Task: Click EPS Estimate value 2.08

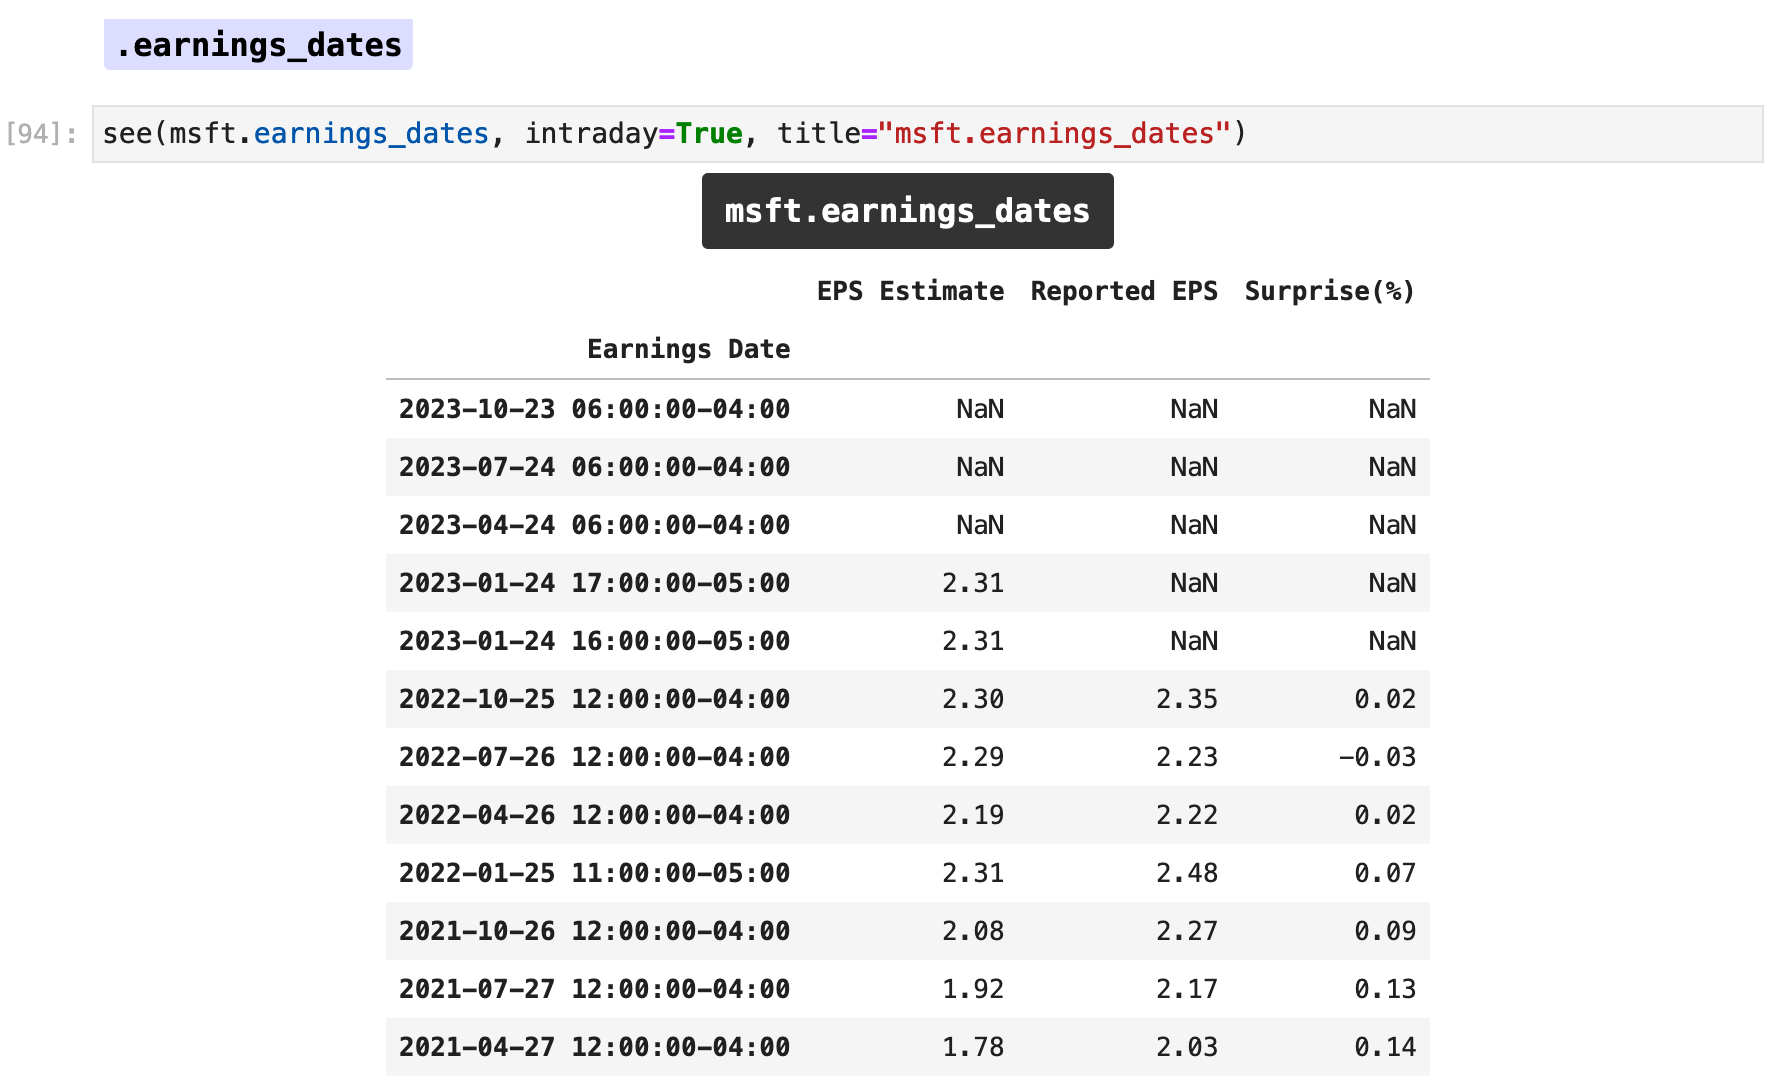Action: point(973,931)
